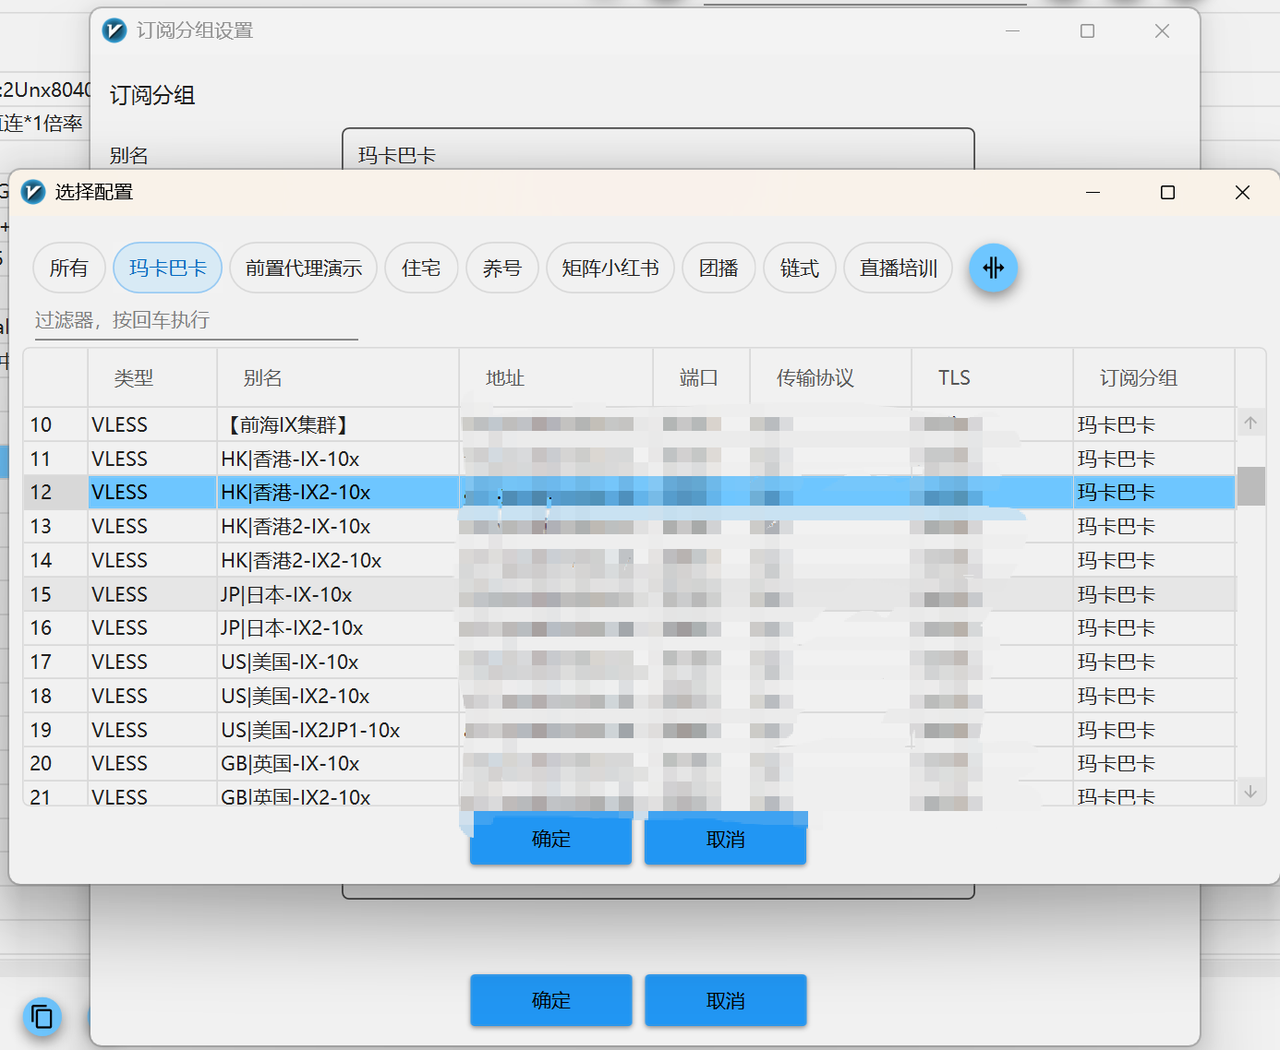The image size is (1280, 1050).
Task: Choose the 矩阵小红书 group chip
Action: coord(610,268)
